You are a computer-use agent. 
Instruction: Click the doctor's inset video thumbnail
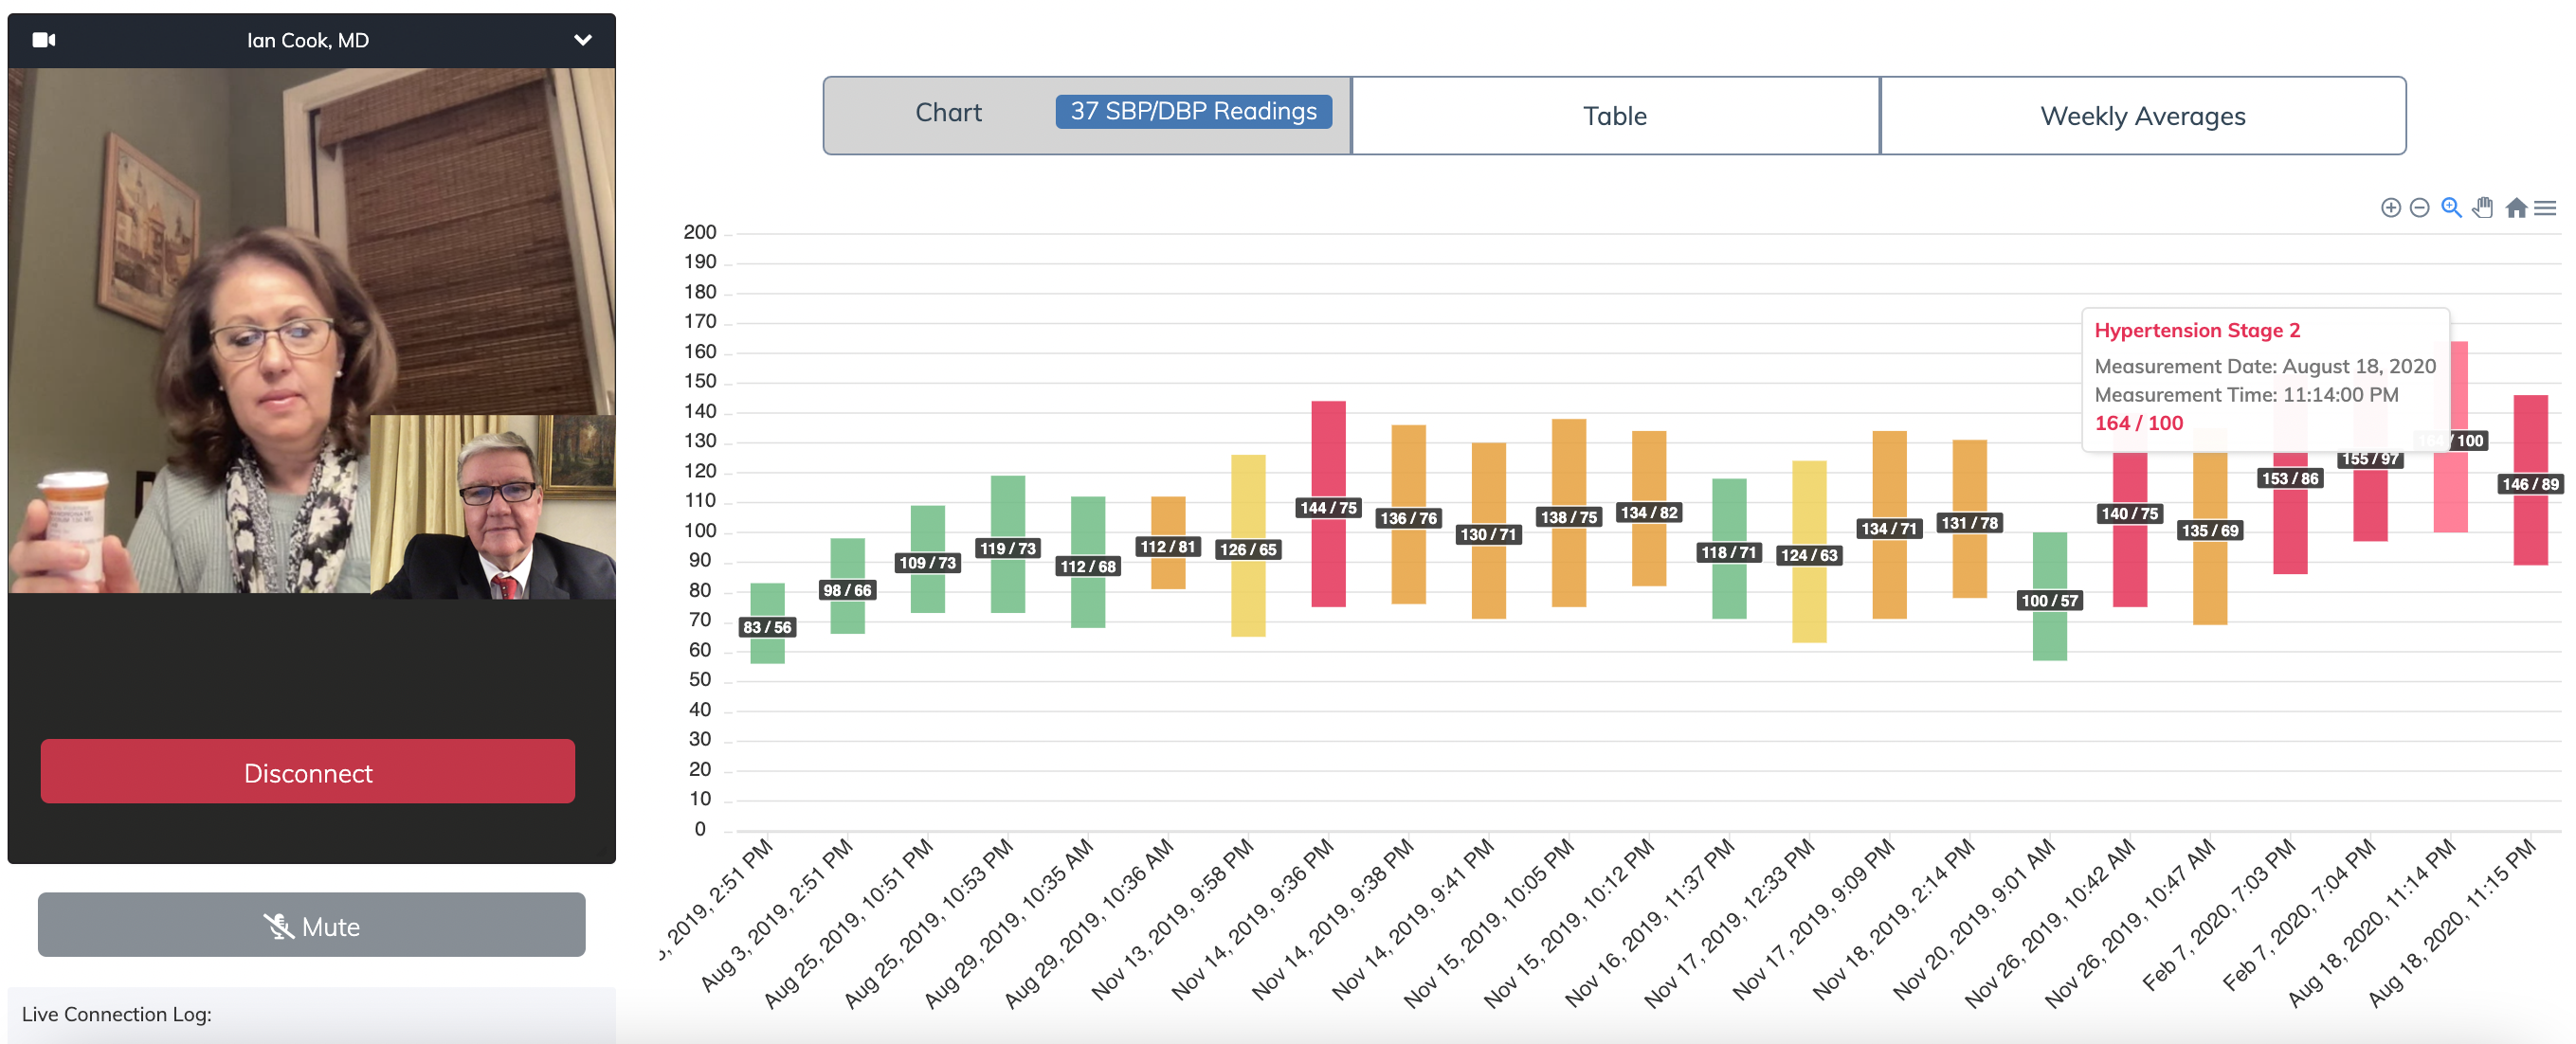click(493, 507)
